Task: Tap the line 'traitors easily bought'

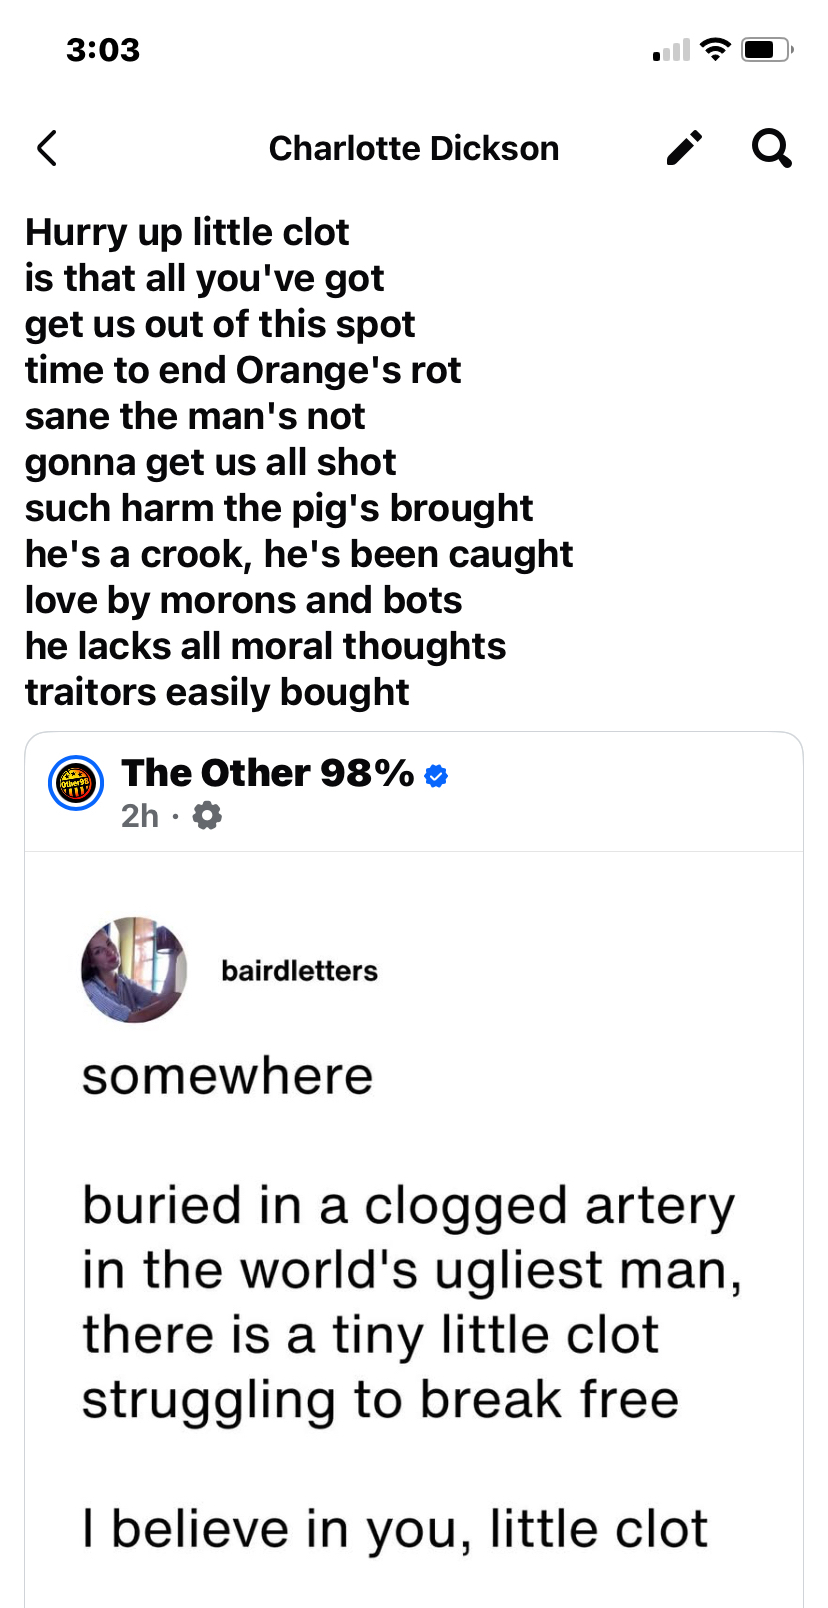Action: (217, 692)
